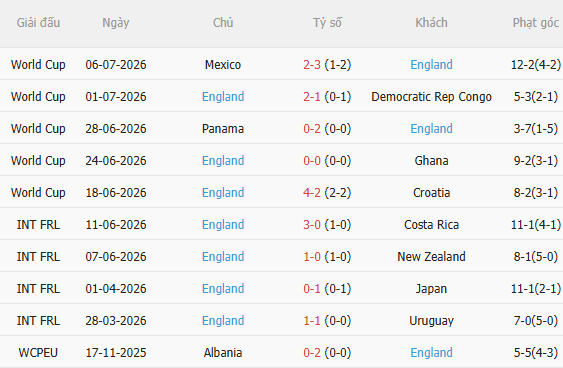Open the 4-2 score against Croatia
The height and width of the screenshot is (368, 563).
pyautogui.click(x=312, y=192)
